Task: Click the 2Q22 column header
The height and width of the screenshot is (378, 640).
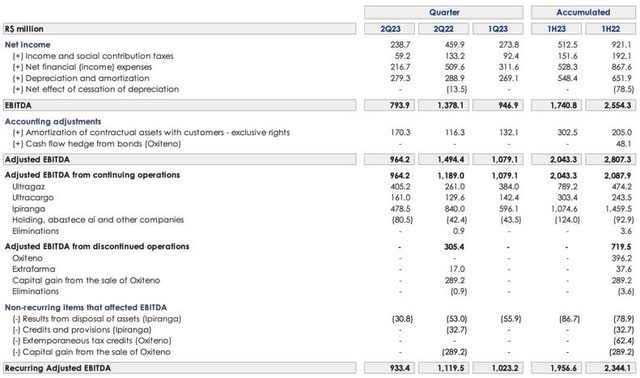Action: tap(443, 29)
